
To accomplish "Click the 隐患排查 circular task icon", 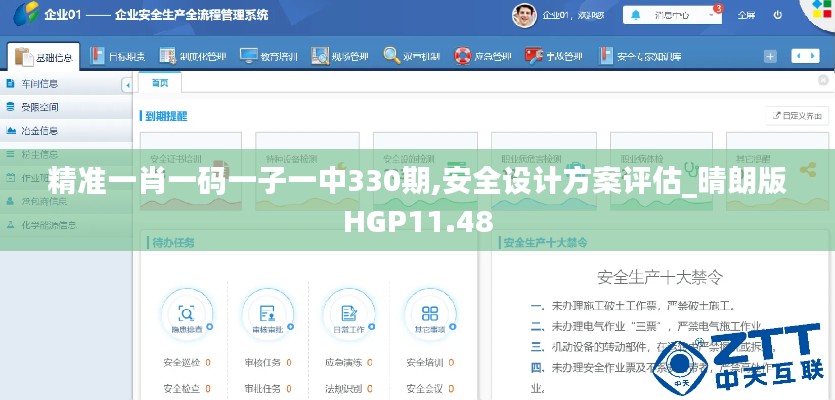I will [x=187, y=314].
